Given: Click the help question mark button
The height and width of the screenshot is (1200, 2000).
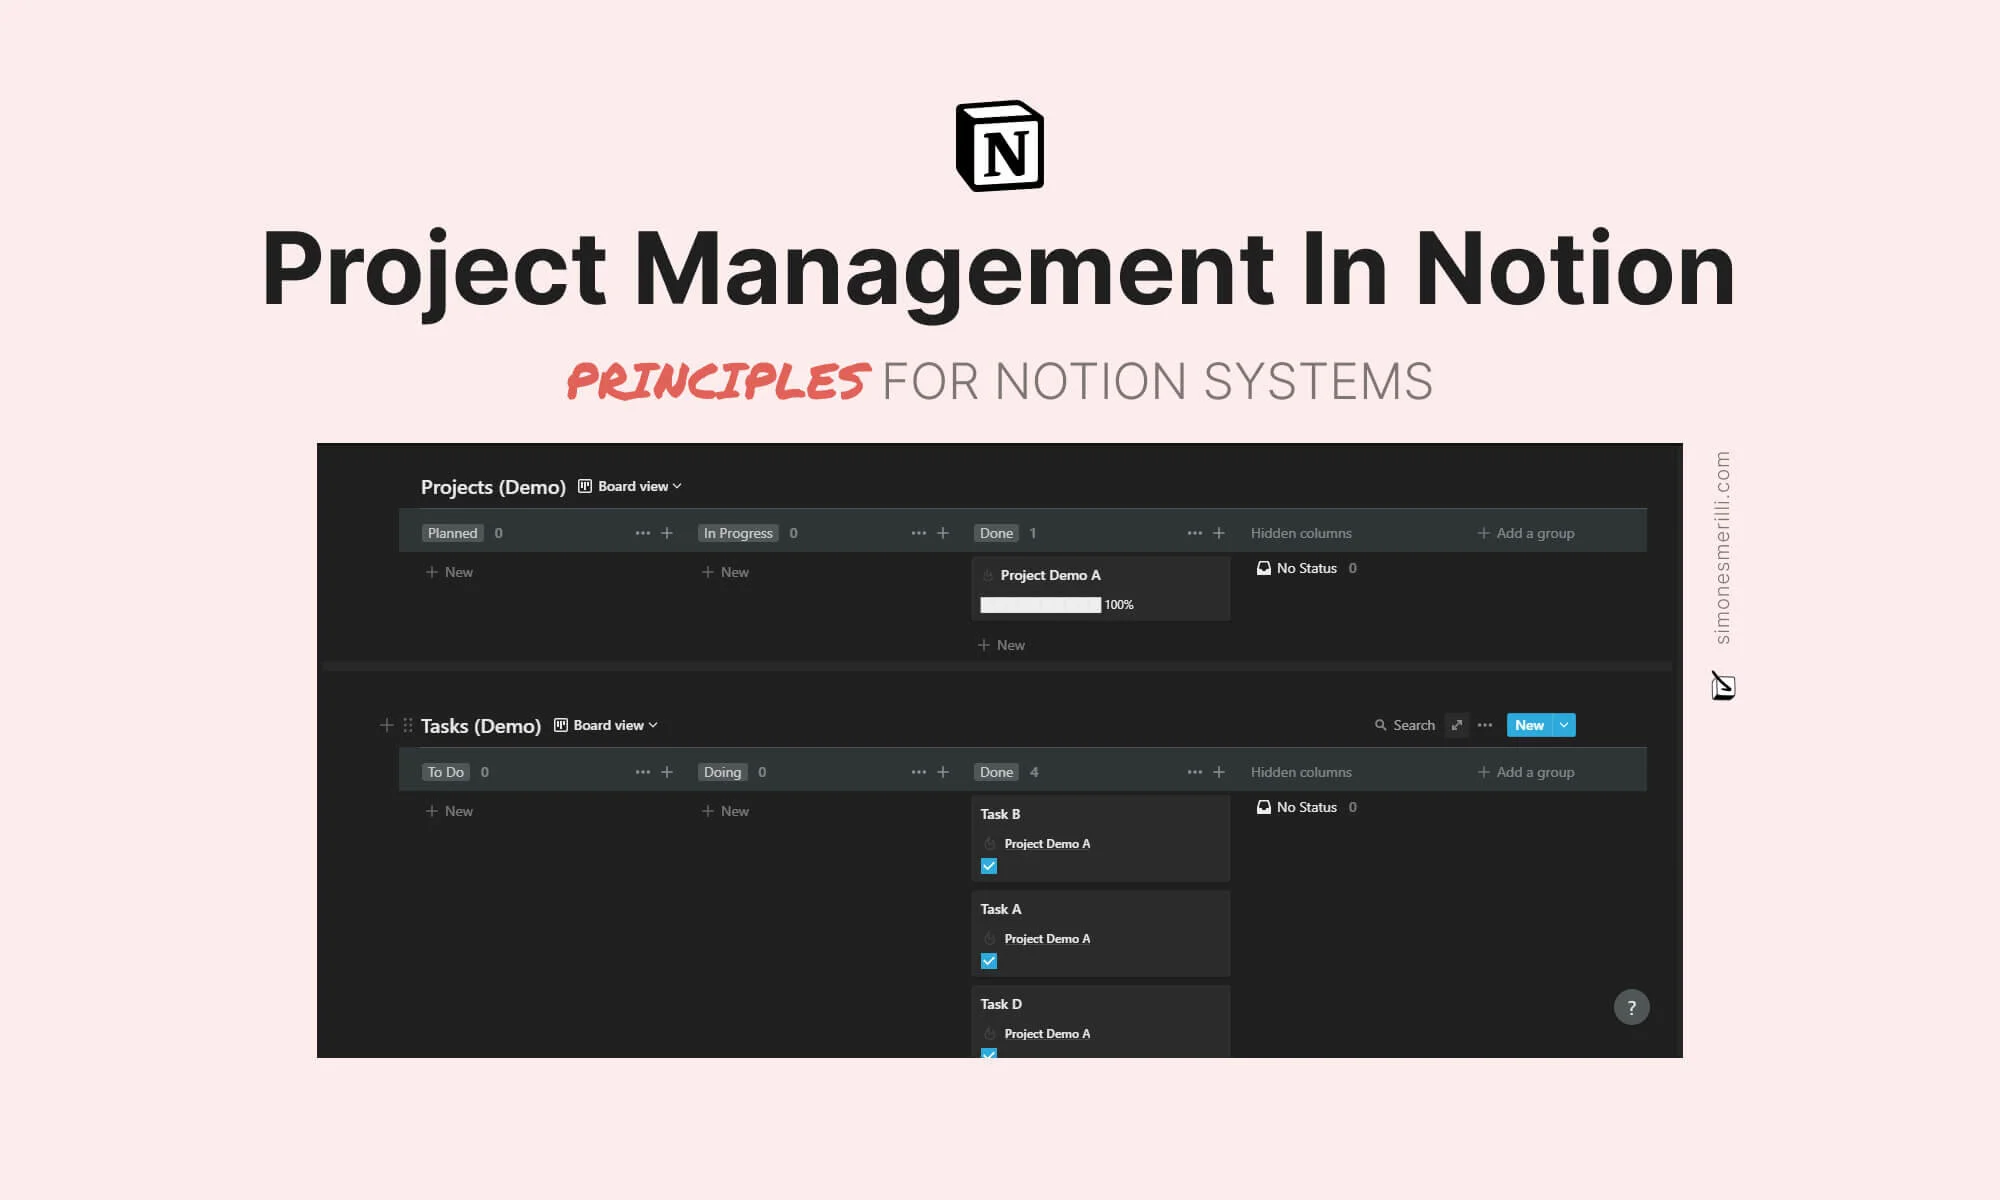Looking at the screenshot, I should click(1631, 1007).
